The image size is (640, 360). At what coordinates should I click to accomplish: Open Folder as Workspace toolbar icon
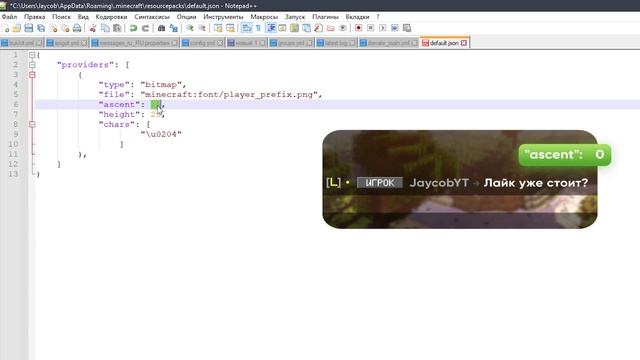click(x=331, y=28)
